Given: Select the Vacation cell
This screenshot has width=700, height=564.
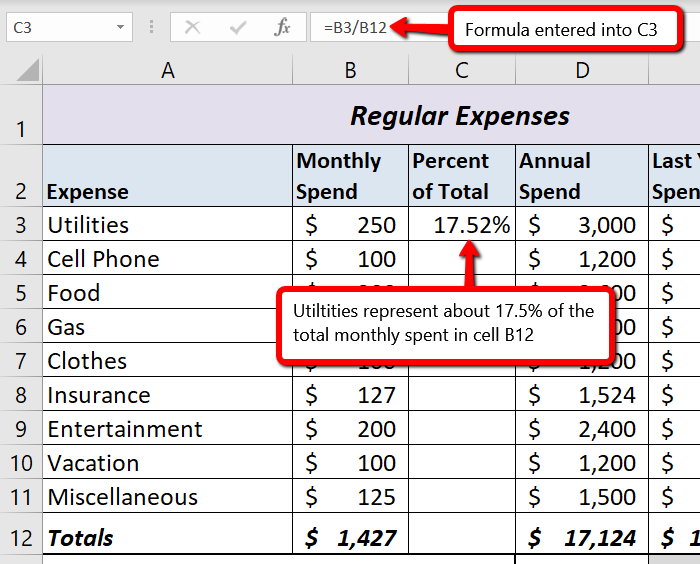Looking at the screenshot, I should click(x=167, y=462).
